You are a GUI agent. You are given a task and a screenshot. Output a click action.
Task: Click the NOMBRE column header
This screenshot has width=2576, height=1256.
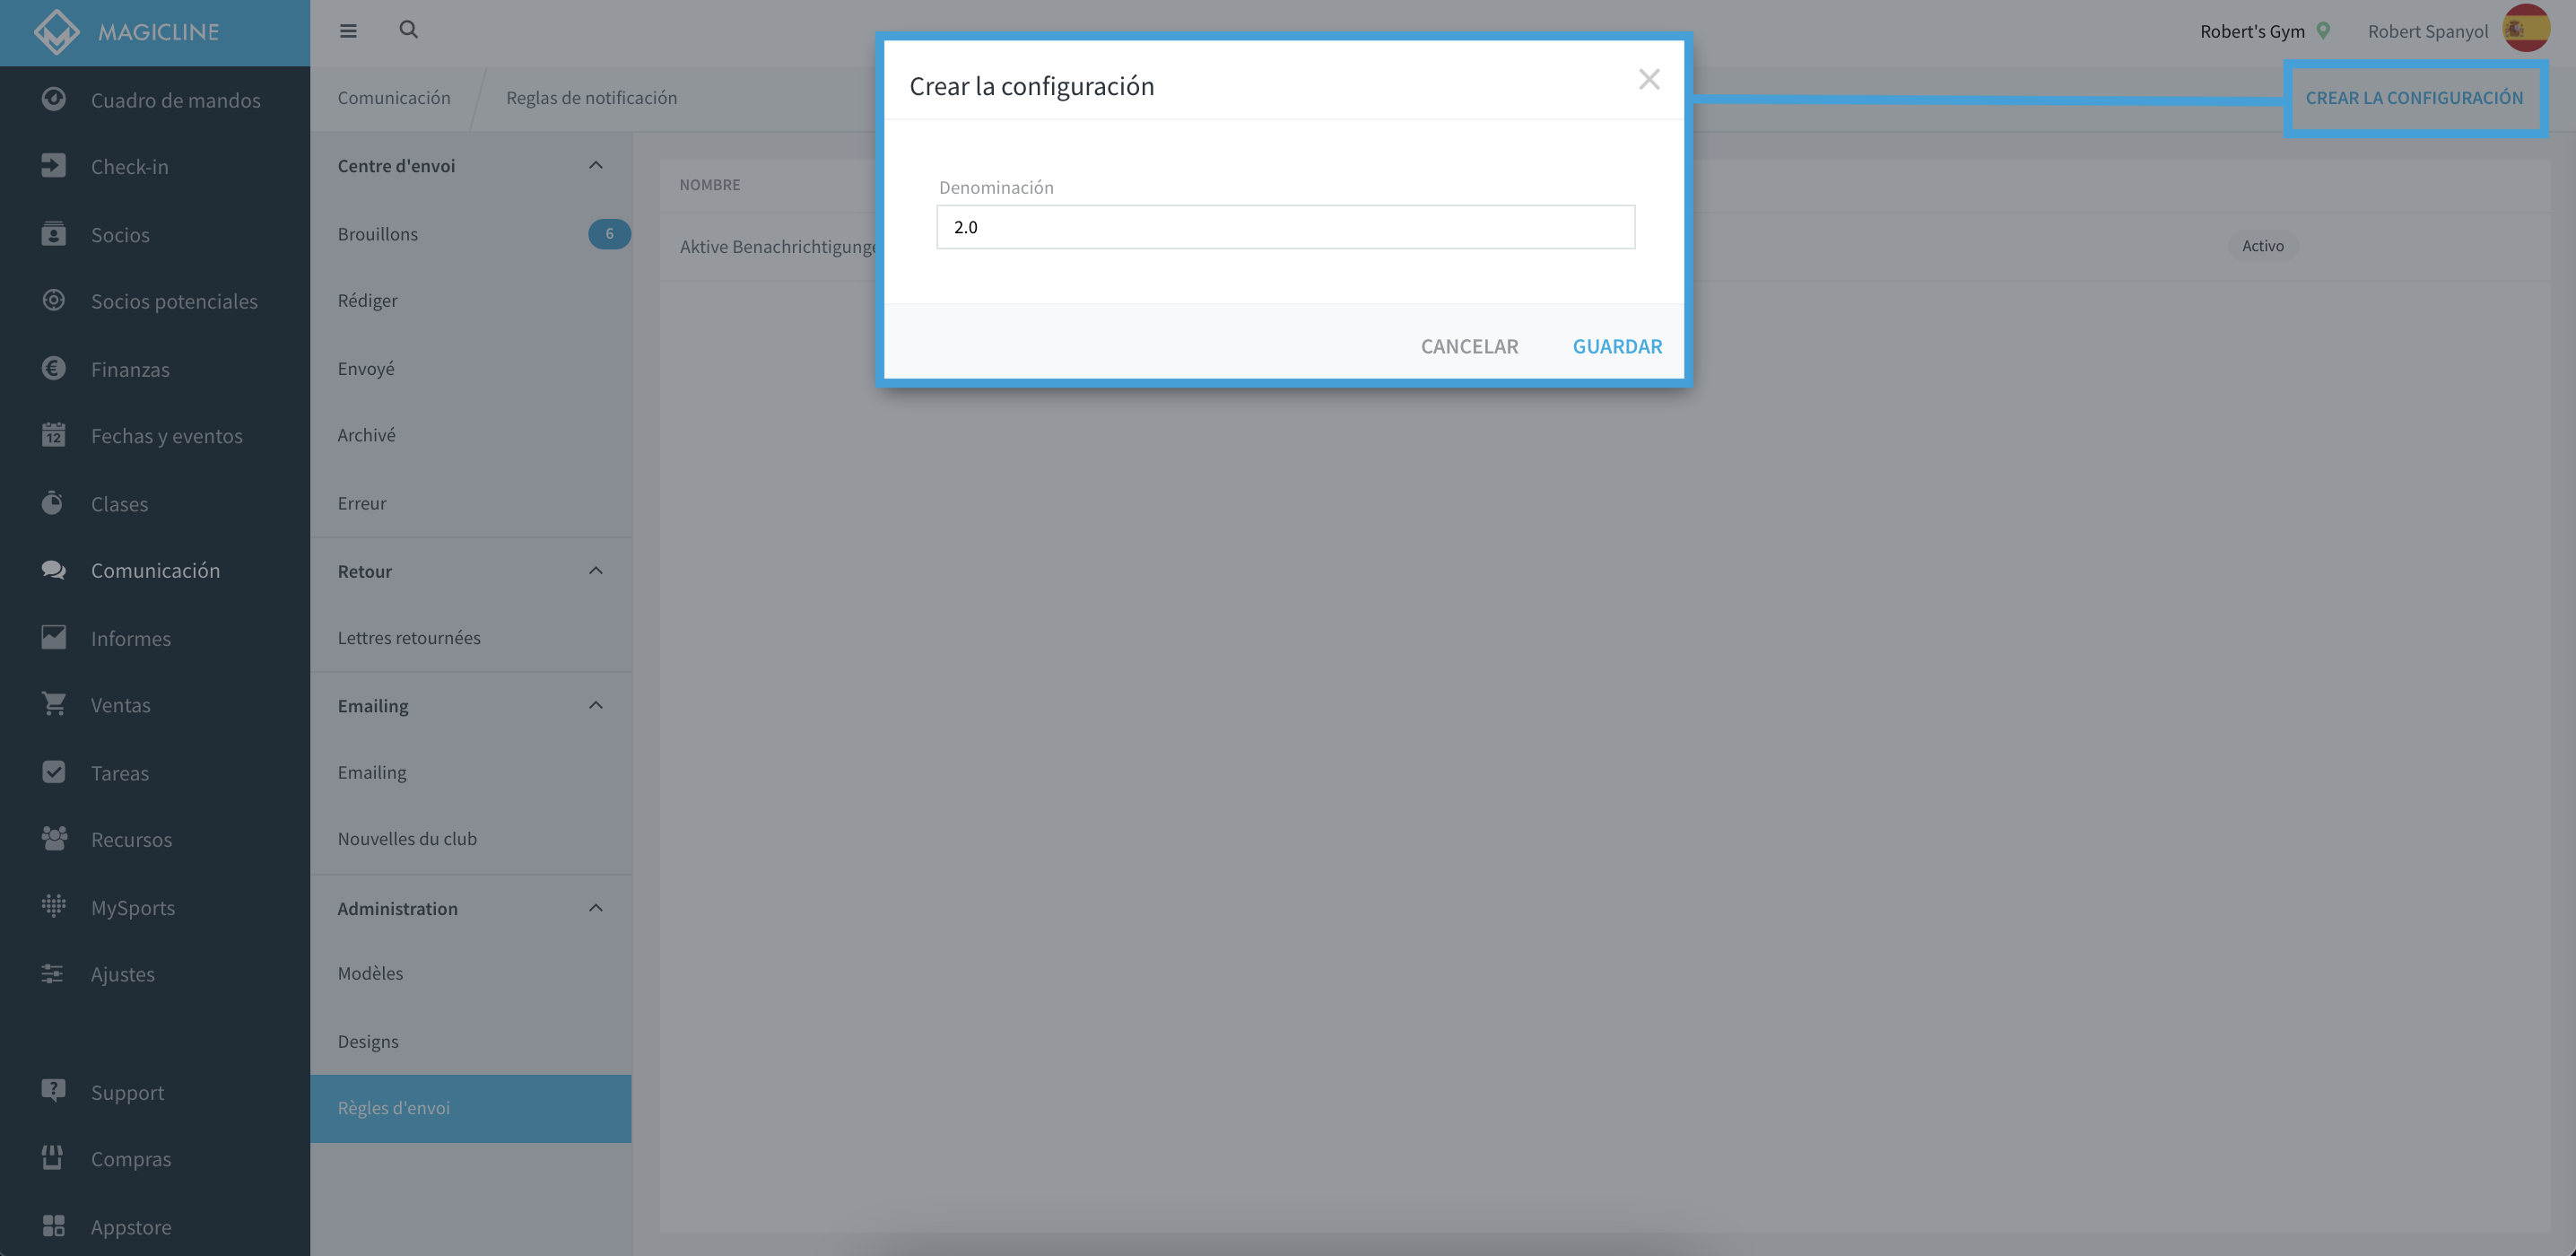[710, 184]
